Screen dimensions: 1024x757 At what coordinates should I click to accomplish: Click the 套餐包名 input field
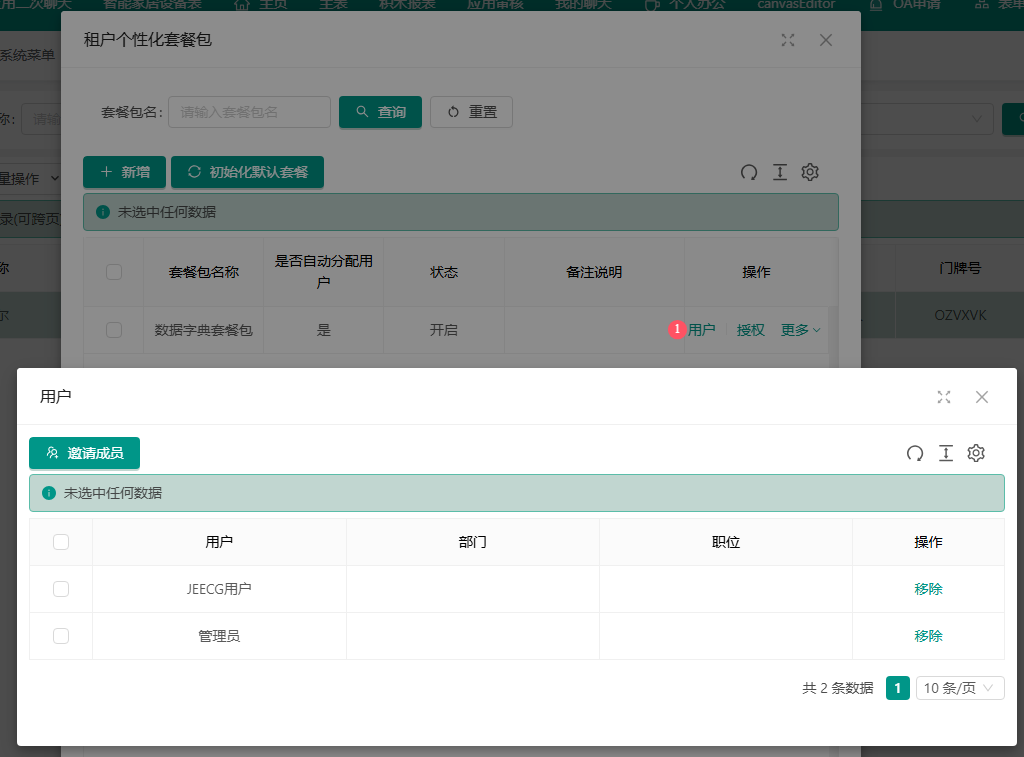249,112
